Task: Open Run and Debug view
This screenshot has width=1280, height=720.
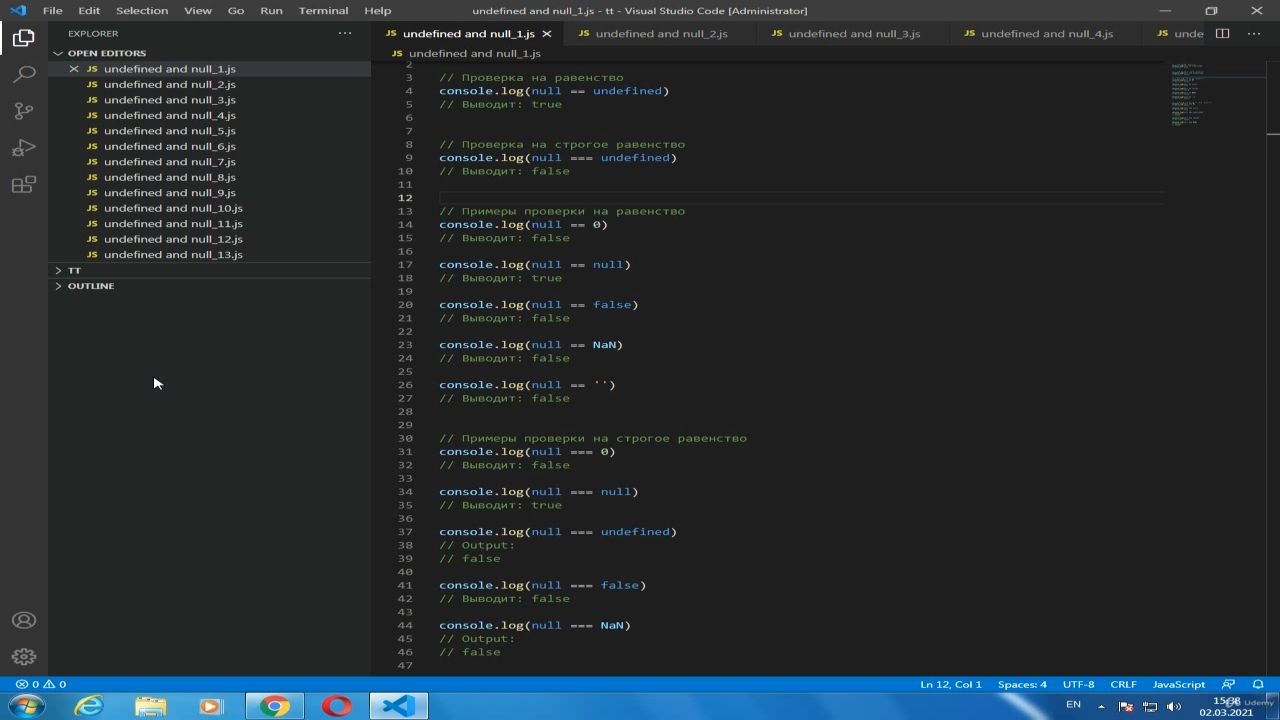Action: pos(24,148)
